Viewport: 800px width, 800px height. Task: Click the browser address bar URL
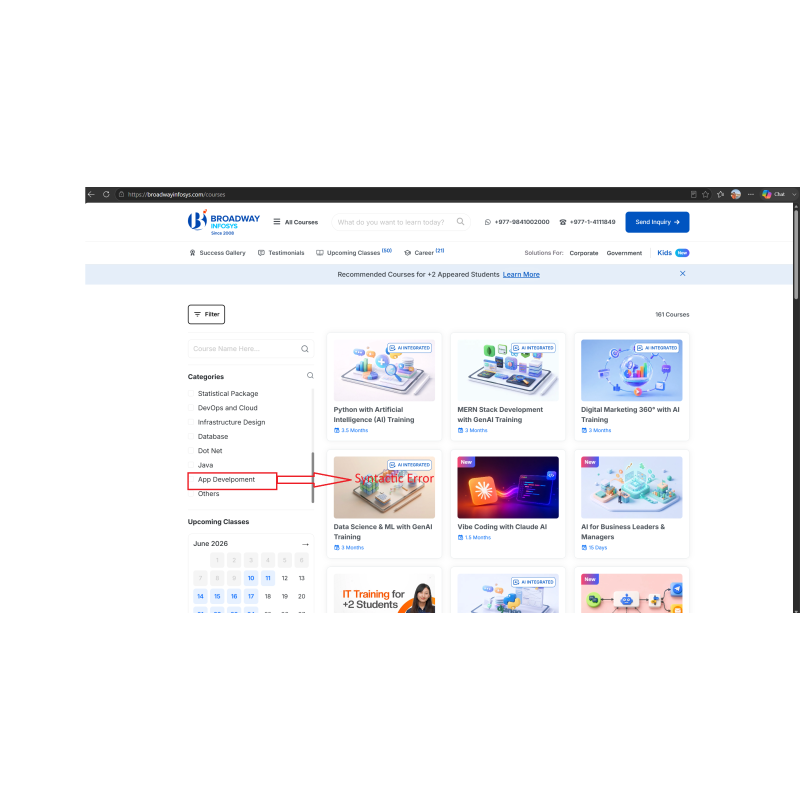pos(176,194)
